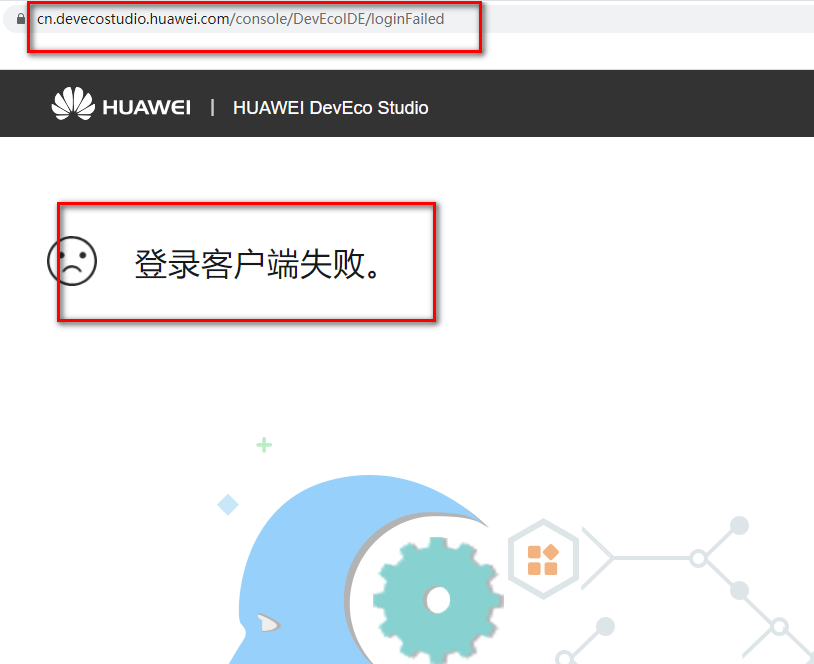Select the URL text in address bar
Screen dimensions: 814x664
240,19
